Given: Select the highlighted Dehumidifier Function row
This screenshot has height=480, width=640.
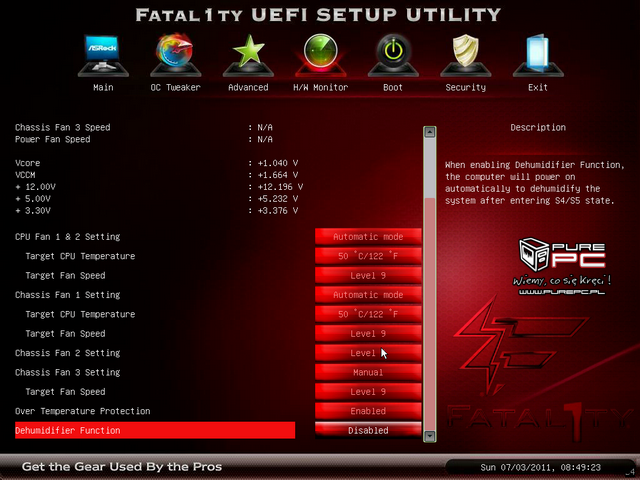Looking at the screenshot, I should [x=155, y=430].
